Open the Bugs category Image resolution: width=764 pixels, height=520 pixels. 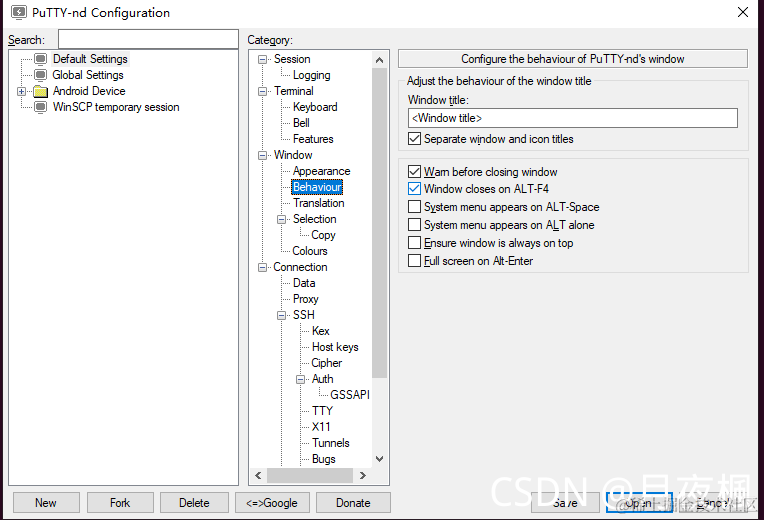[324, 459]
